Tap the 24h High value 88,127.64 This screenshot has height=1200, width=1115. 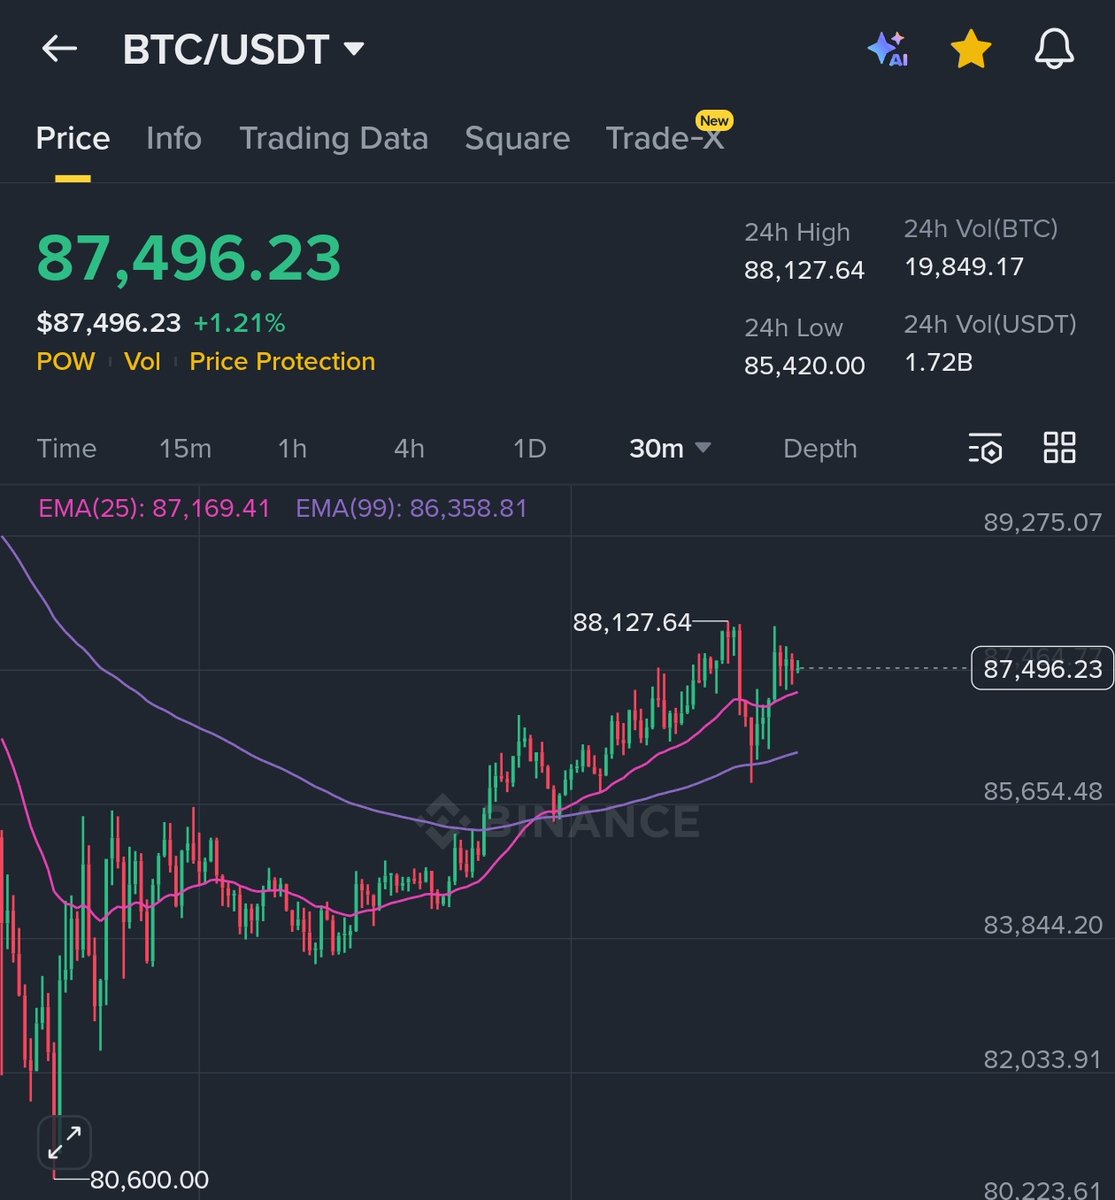[x=804, y=270]
